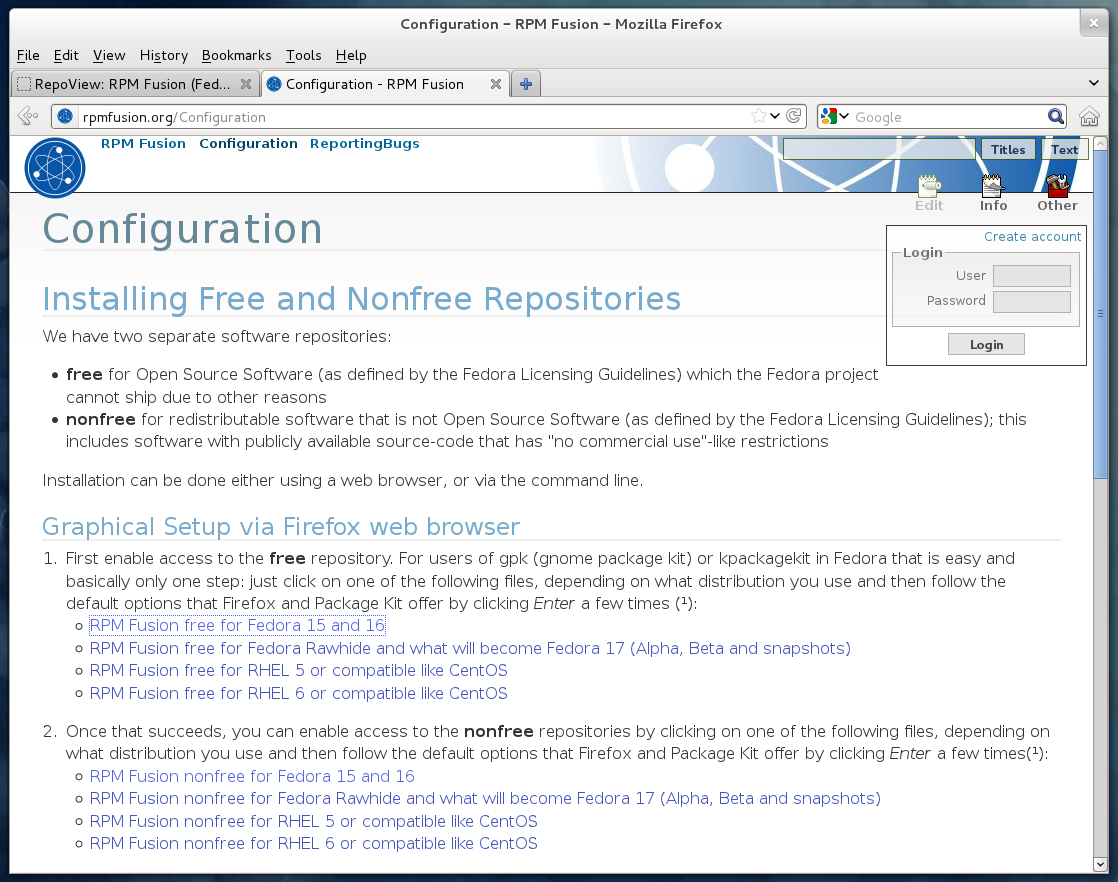Click the scrollbar up arrow
1118x882 pixels.
point(1100,143)
